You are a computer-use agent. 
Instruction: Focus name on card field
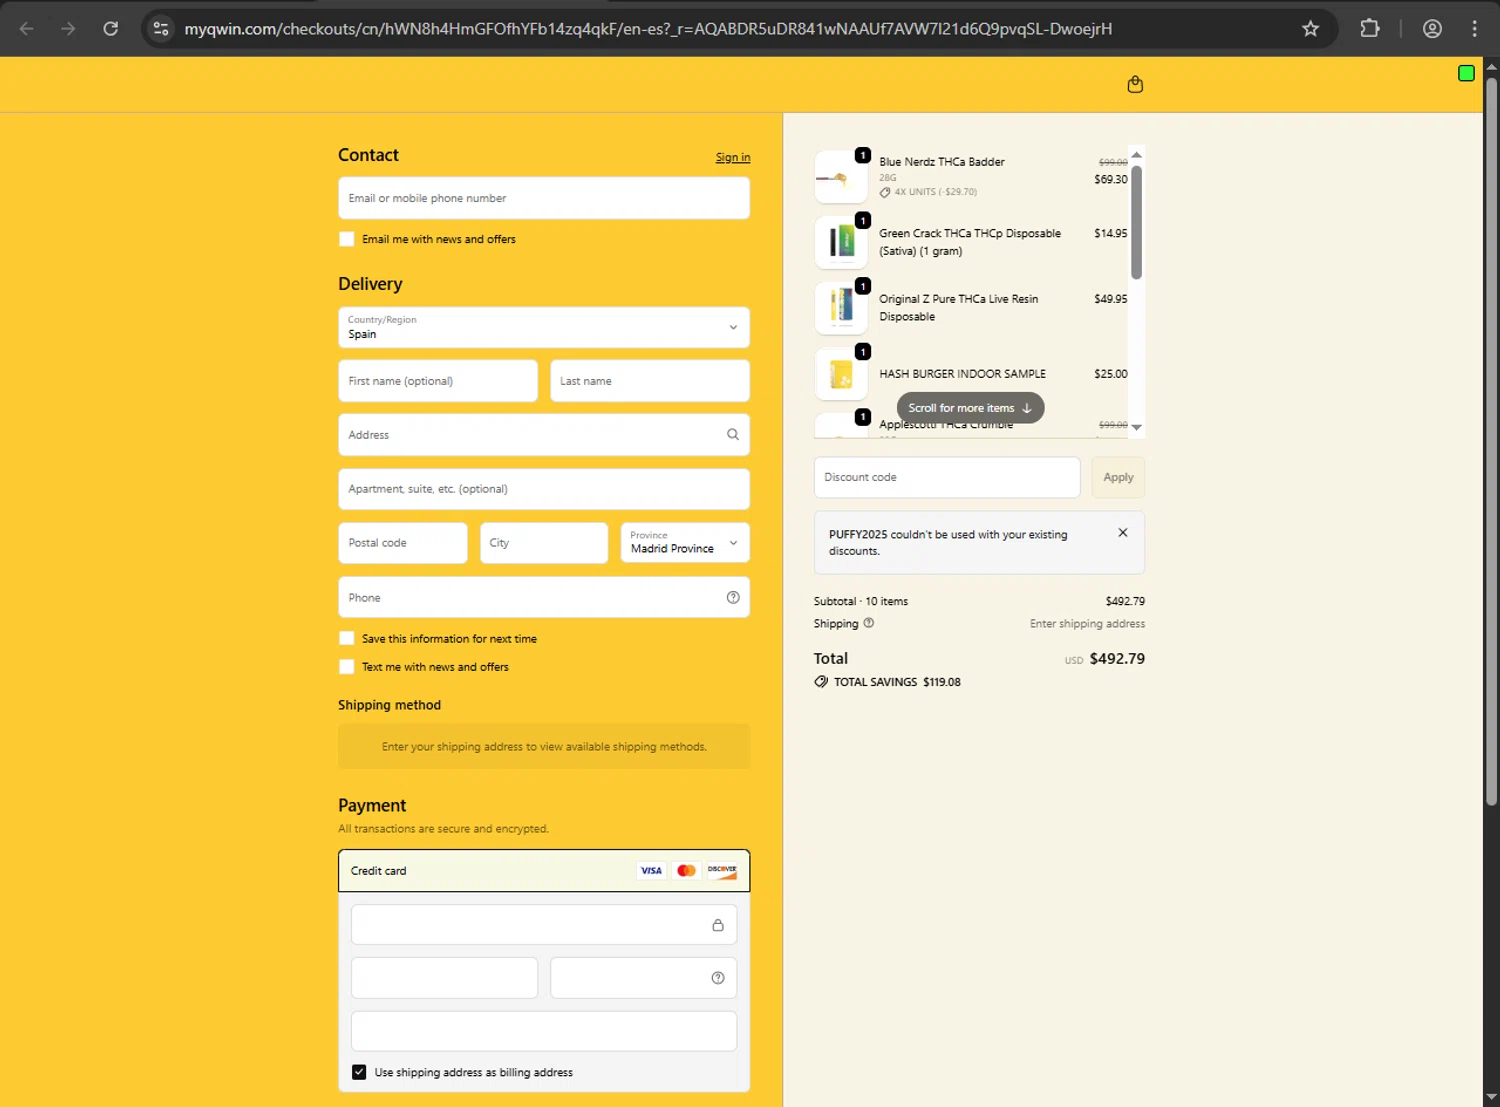tap(544, 1031)
